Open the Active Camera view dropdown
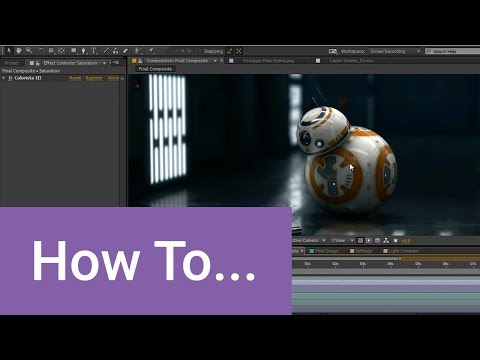 (309, 240)
